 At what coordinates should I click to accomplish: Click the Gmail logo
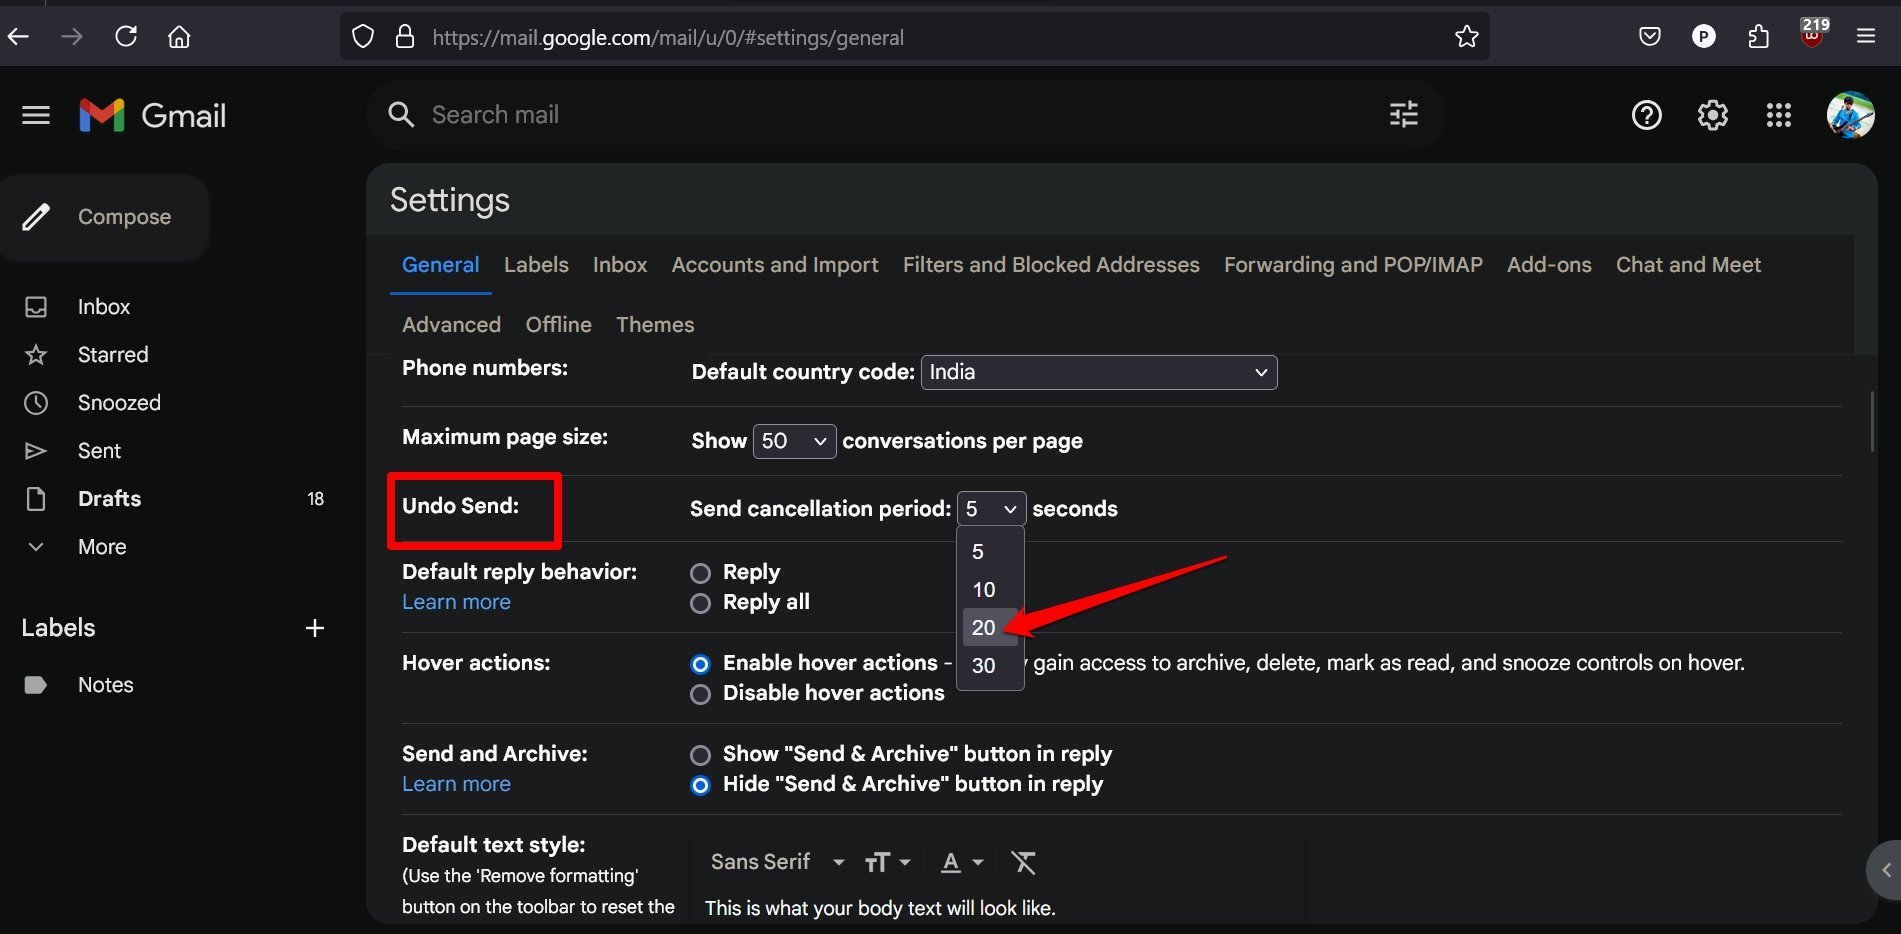pos(153,116)
